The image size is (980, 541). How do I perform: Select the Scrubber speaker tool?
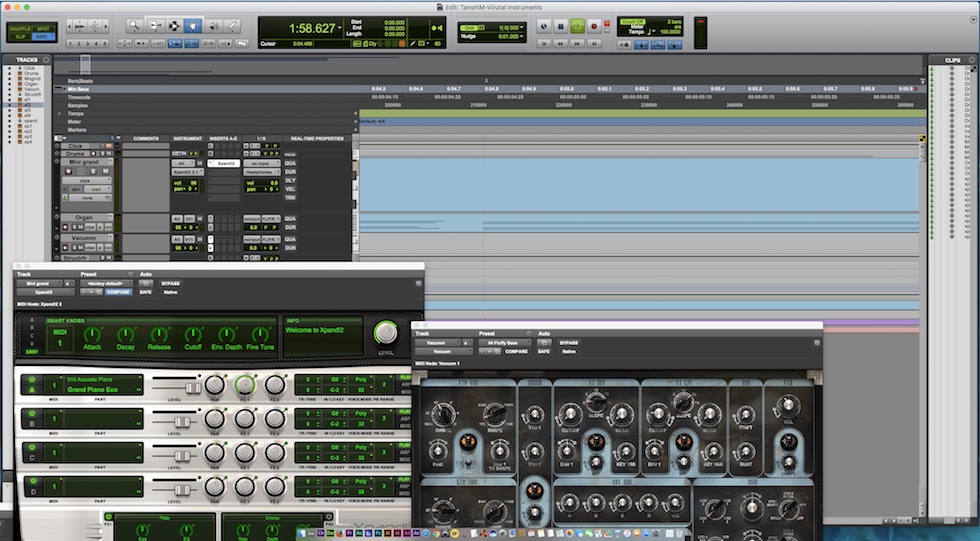tap(213, 26)
